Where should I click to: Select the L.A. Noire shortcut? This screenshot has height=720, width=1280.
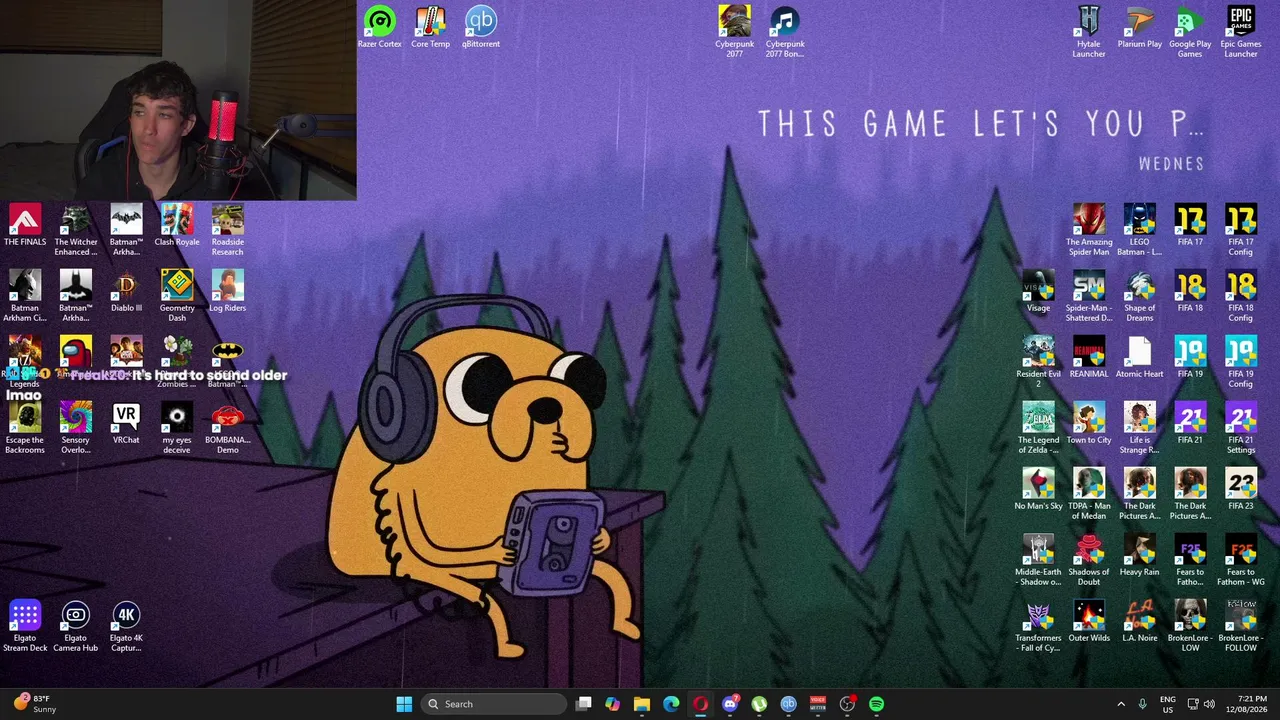[1139, 621]
